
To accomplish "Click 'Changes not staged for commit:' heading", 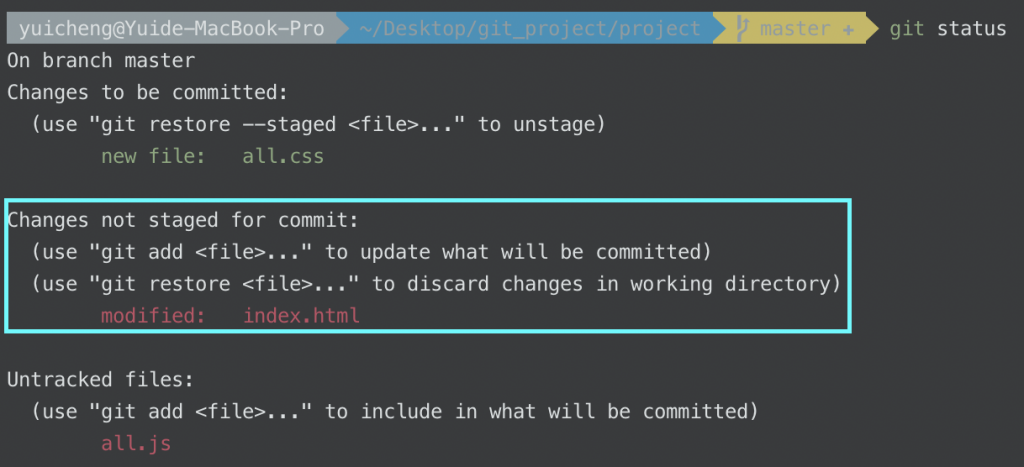I will 184,220.
